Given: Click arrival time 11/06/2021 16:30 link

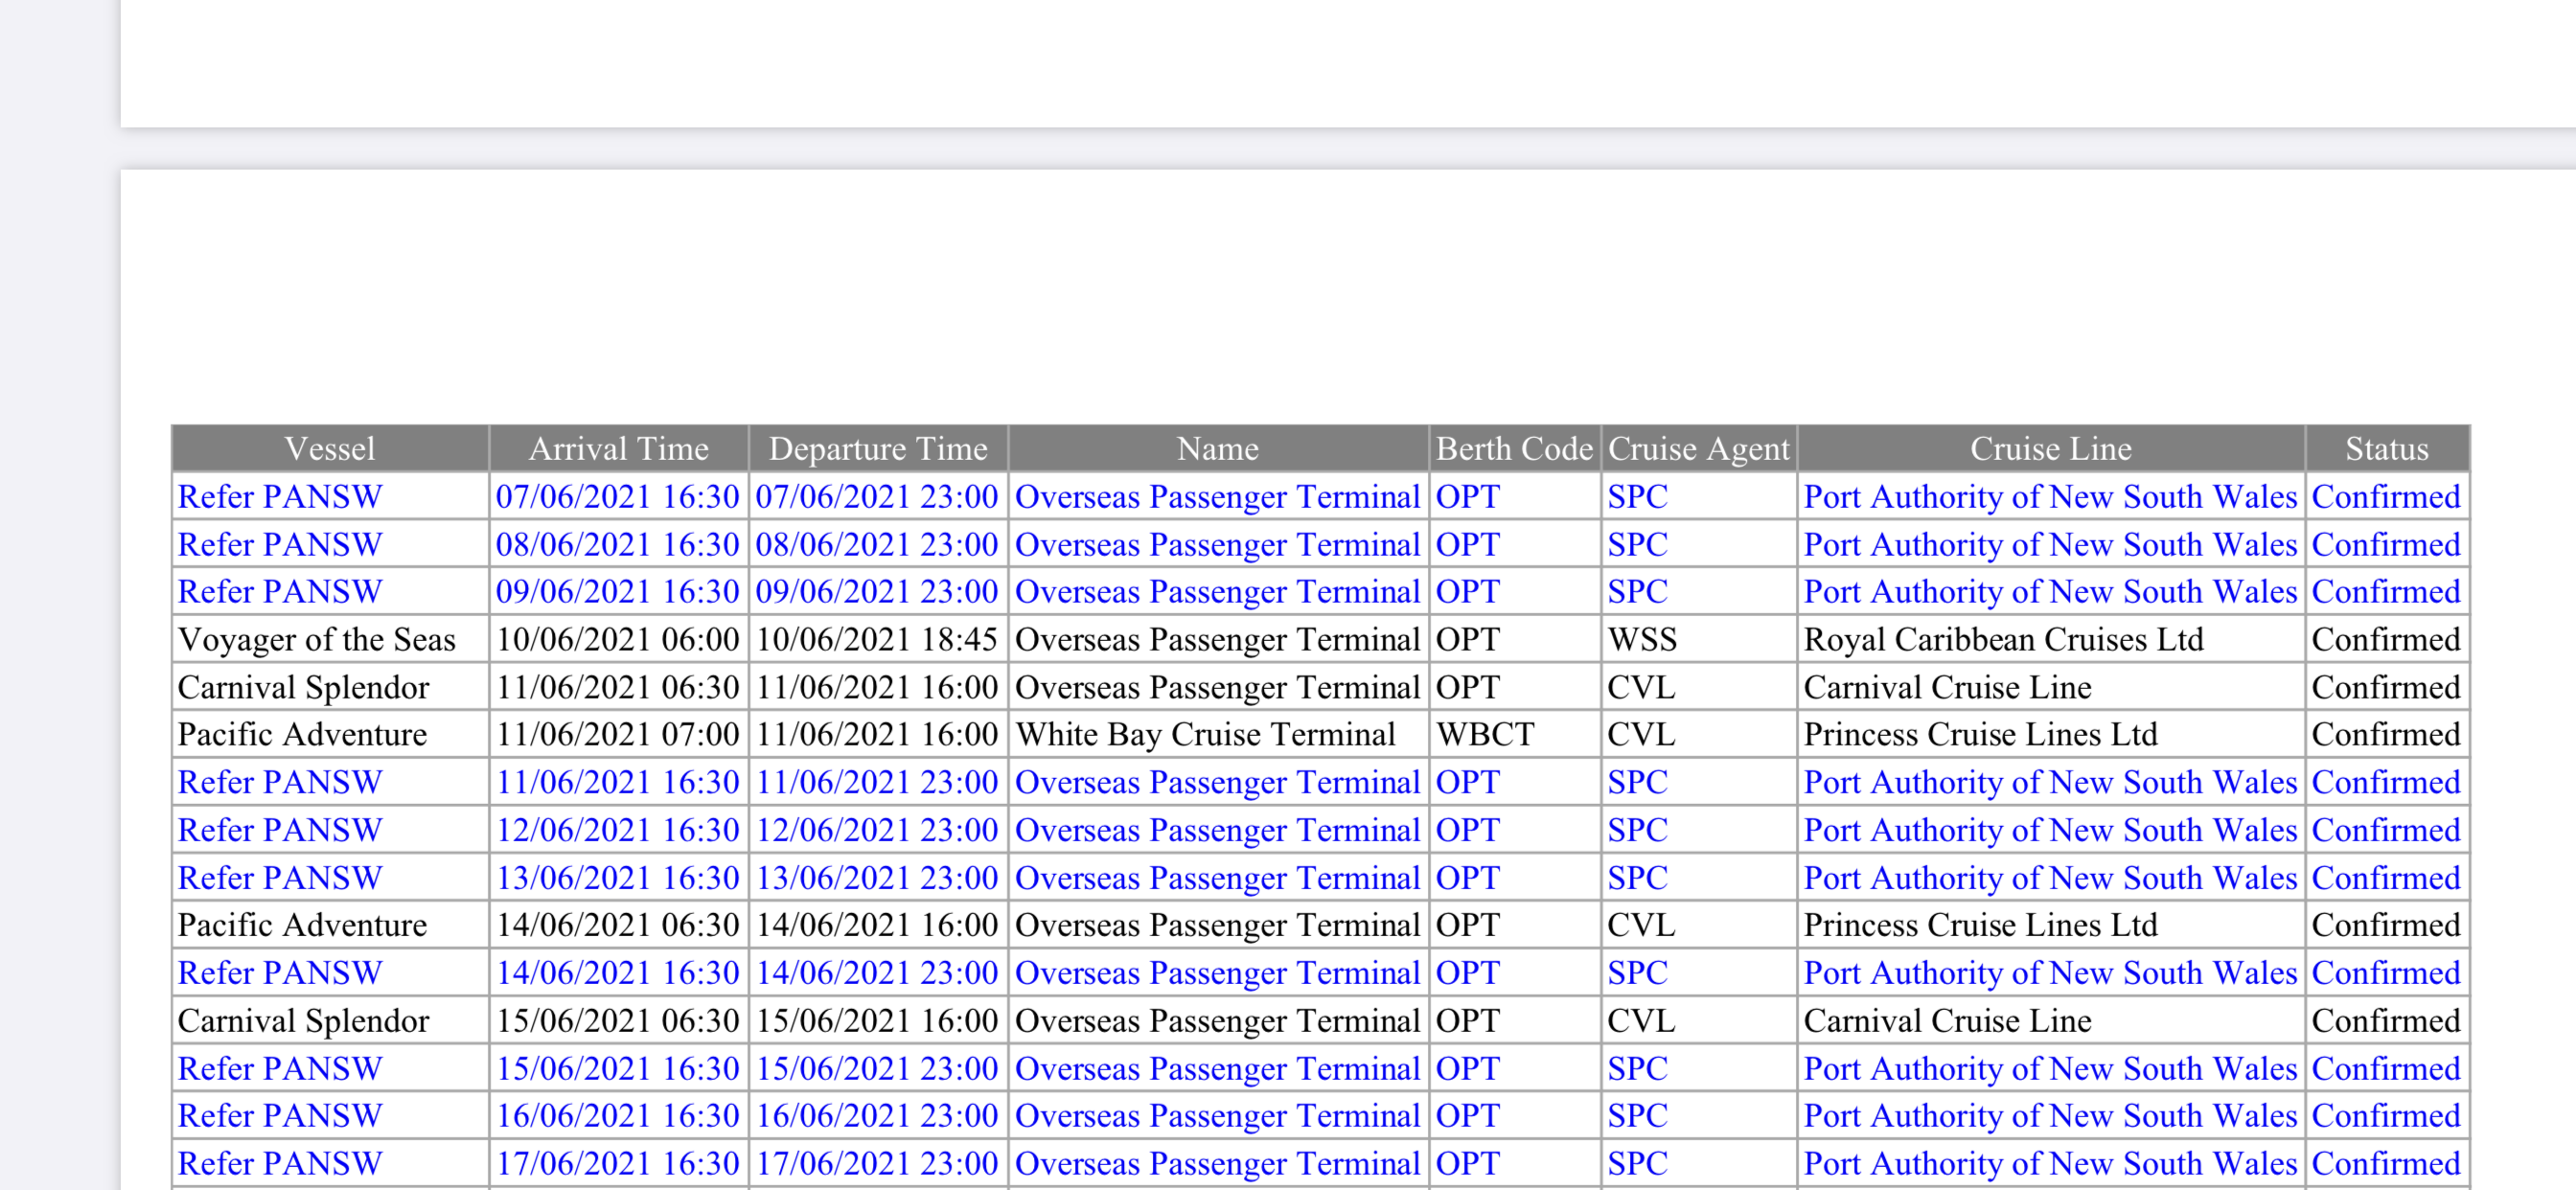Looking at the screenshot, I should (x=618, y=783).
